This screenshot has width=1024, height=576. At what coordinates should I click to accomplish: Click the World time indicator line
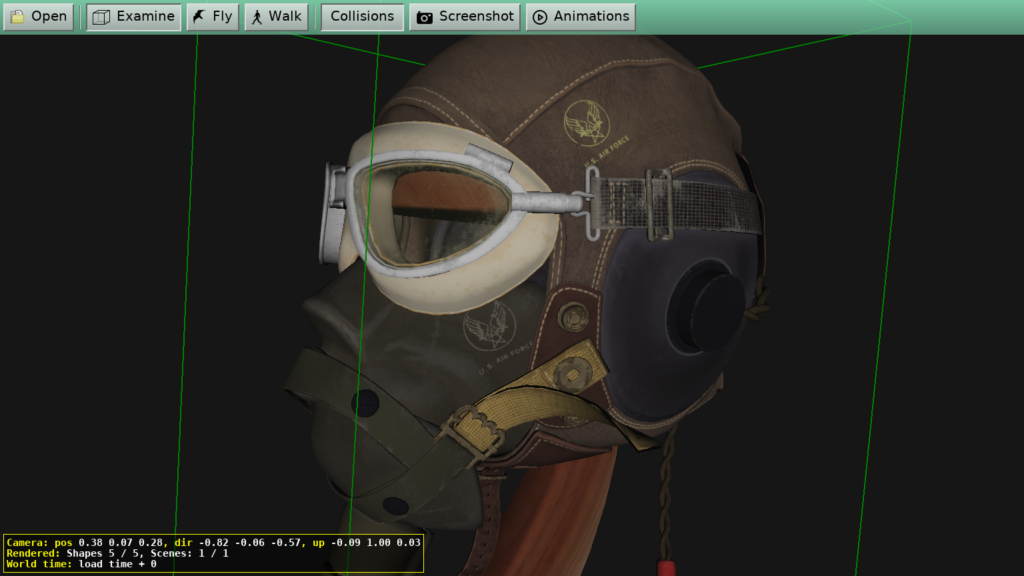[80, 564]
